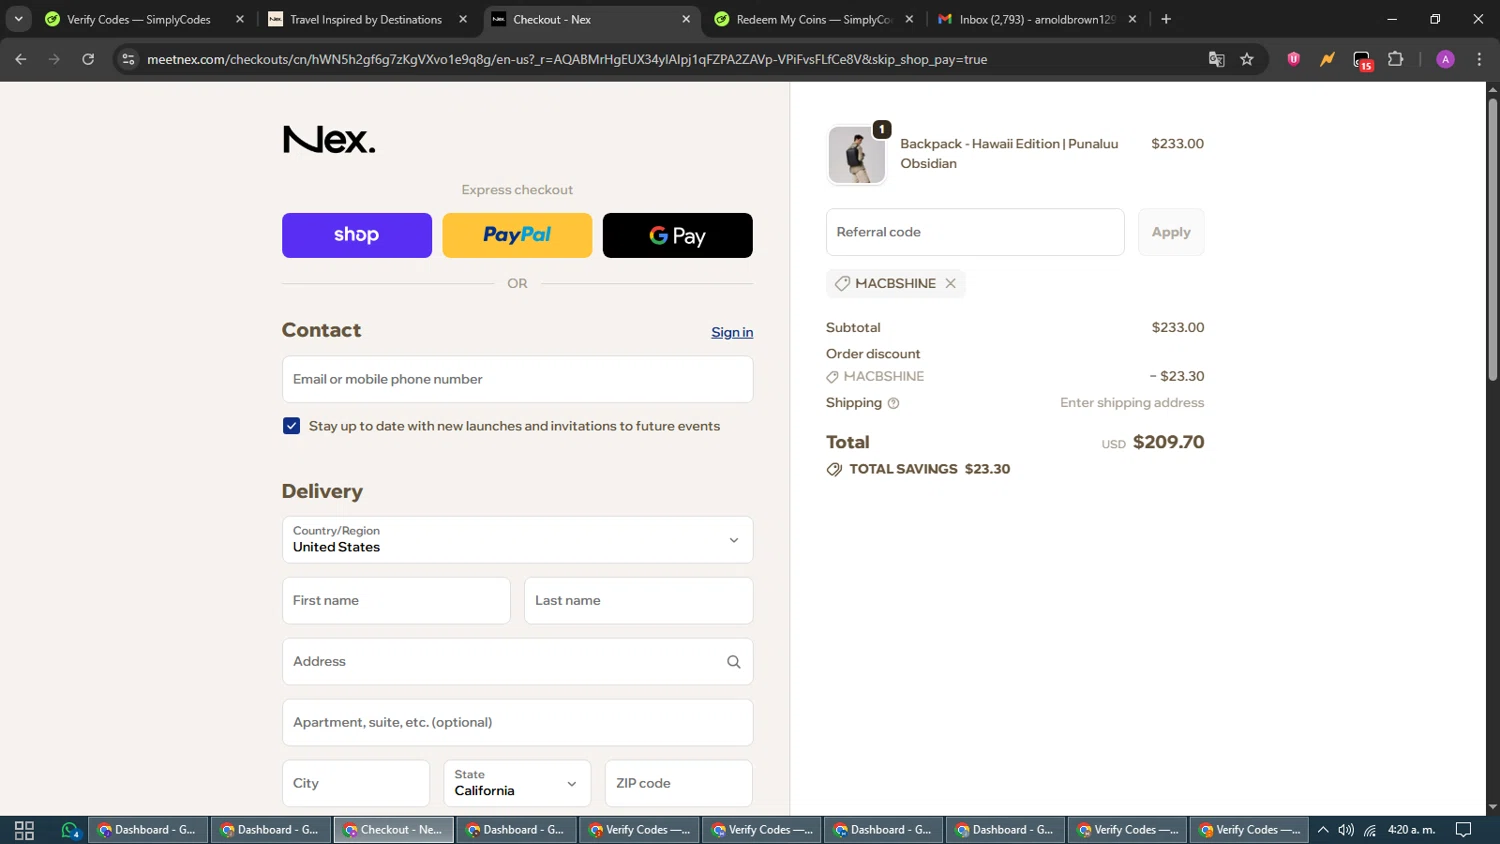Uncheck the stay up to date checkbox
The height and width of the screenshot is (844, 1500).
(x=291, y=426)
